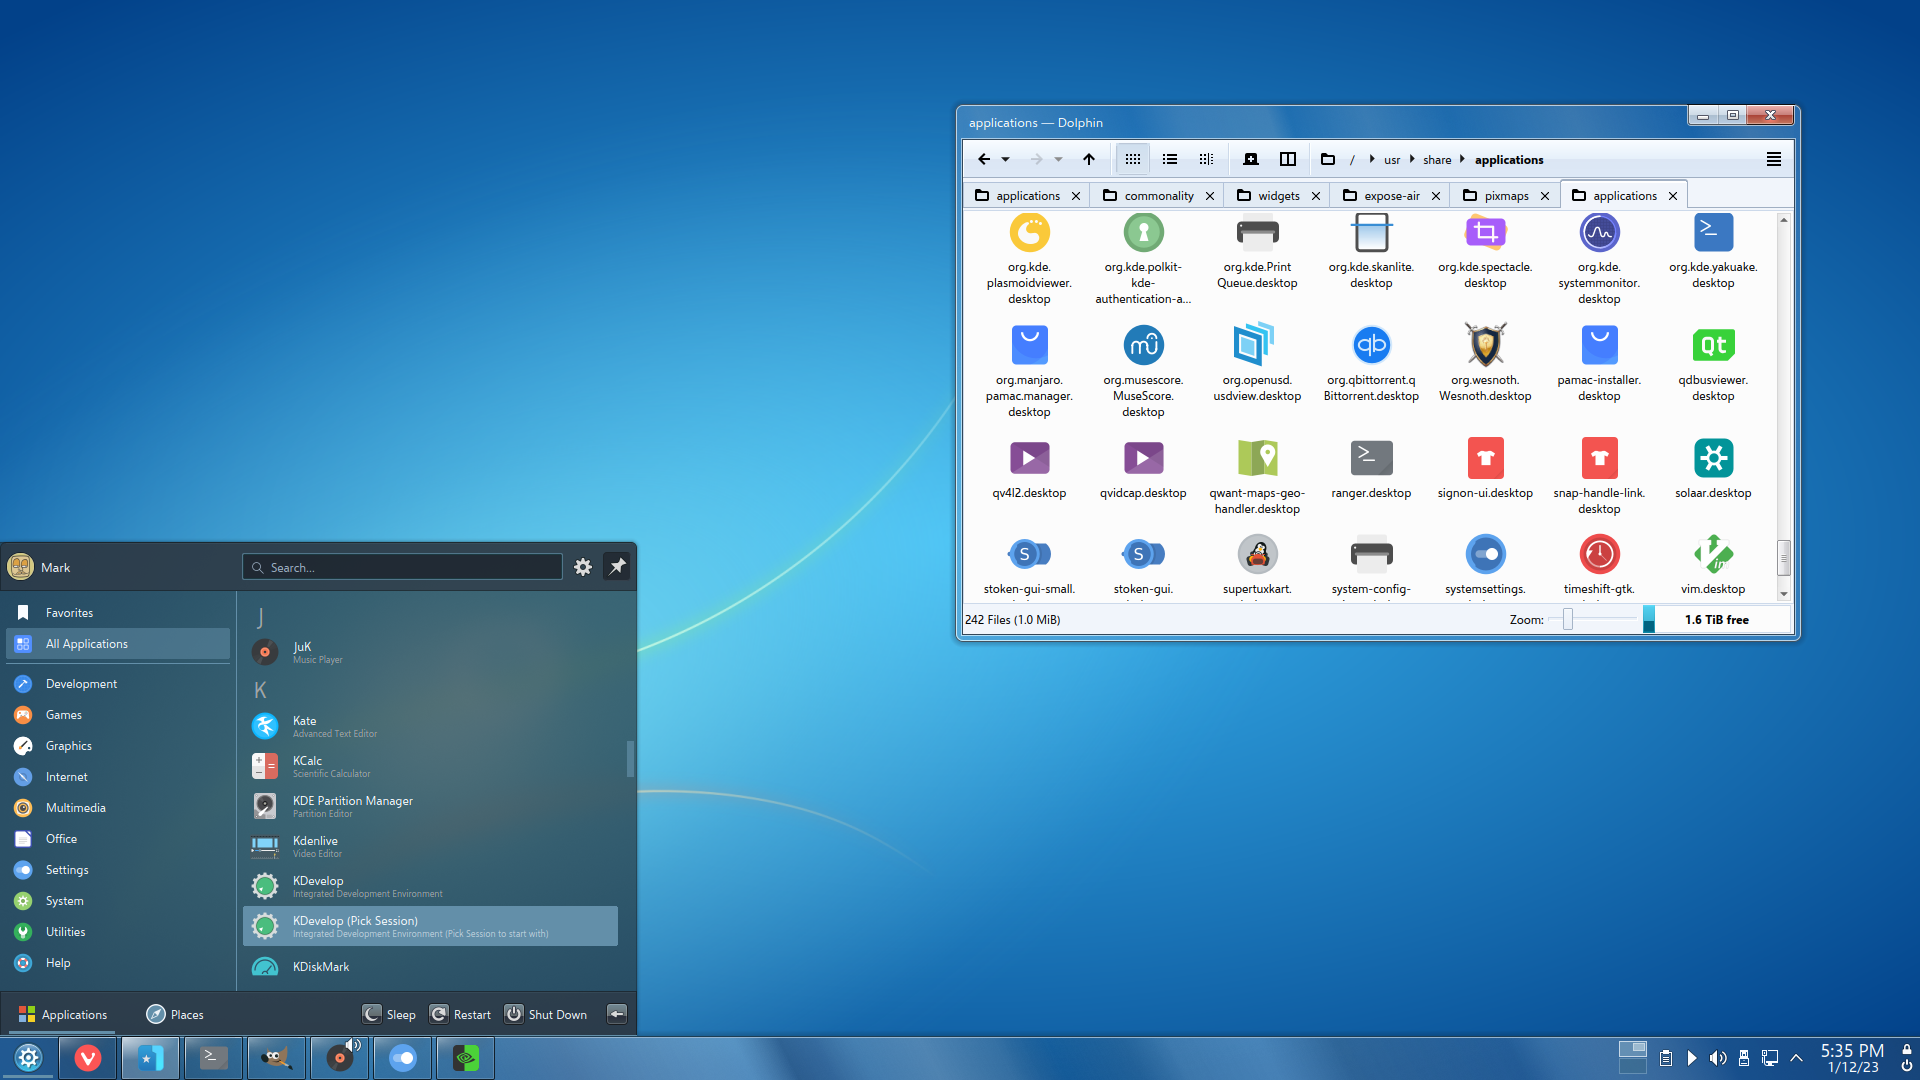Open org.kde.spectacle.desktop file icon
Viewport: 1920px width, 1080px height.
pyautogui.click(x=1485, y=233)
